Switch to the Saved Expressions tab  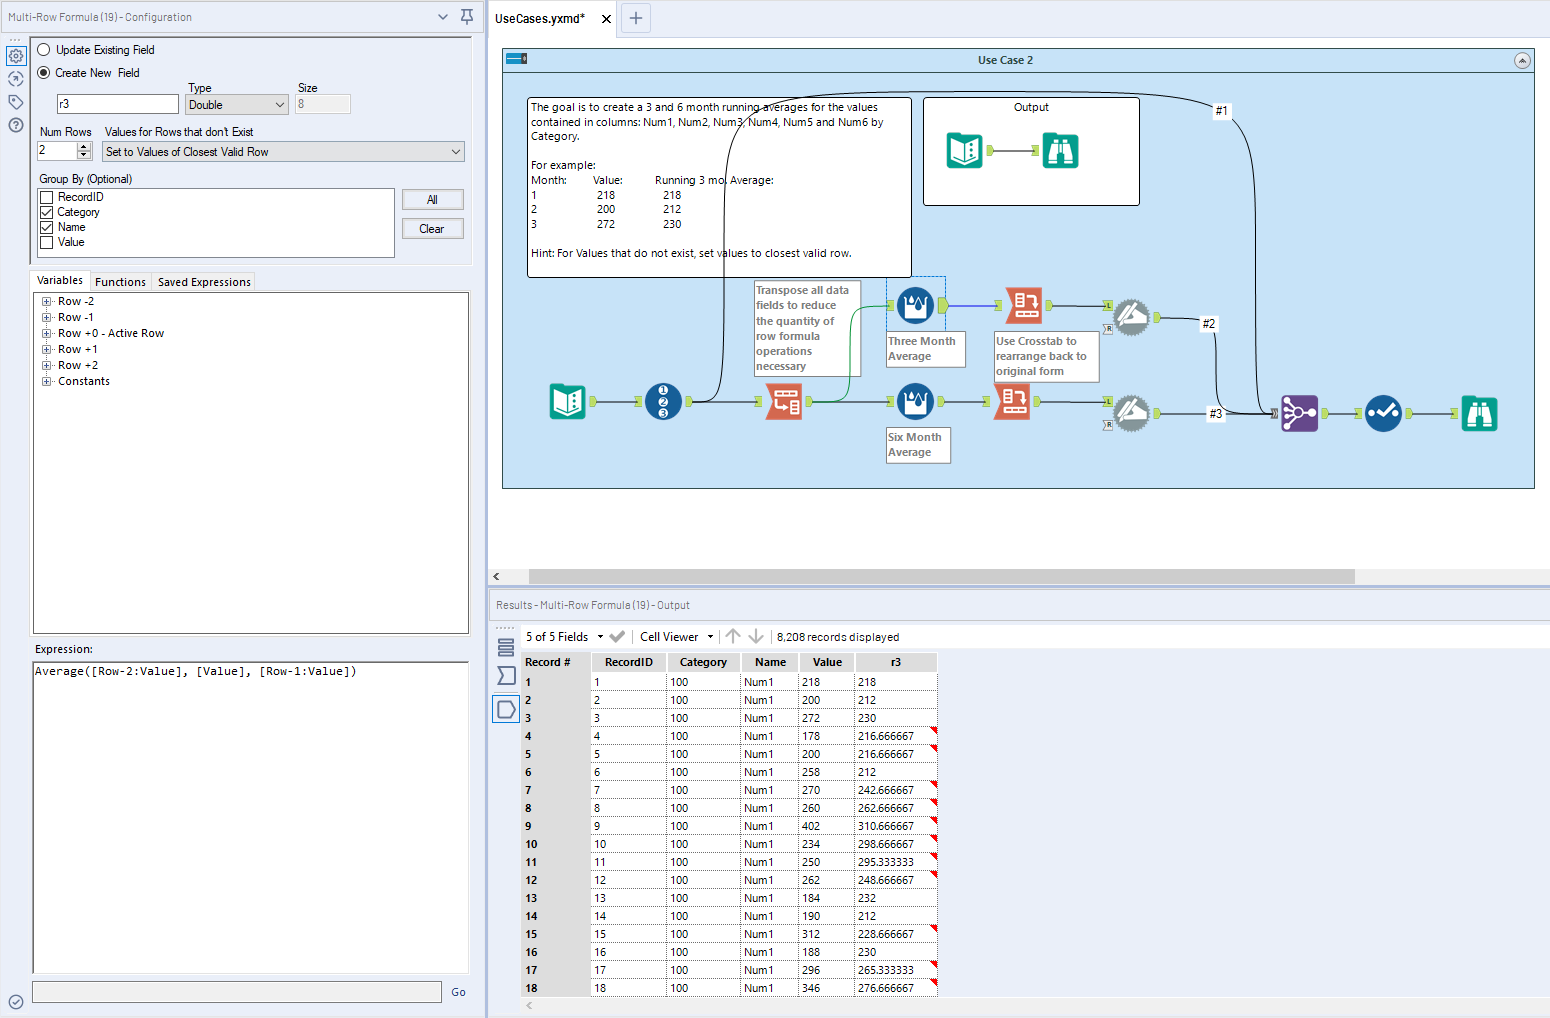tap(203, 281)
